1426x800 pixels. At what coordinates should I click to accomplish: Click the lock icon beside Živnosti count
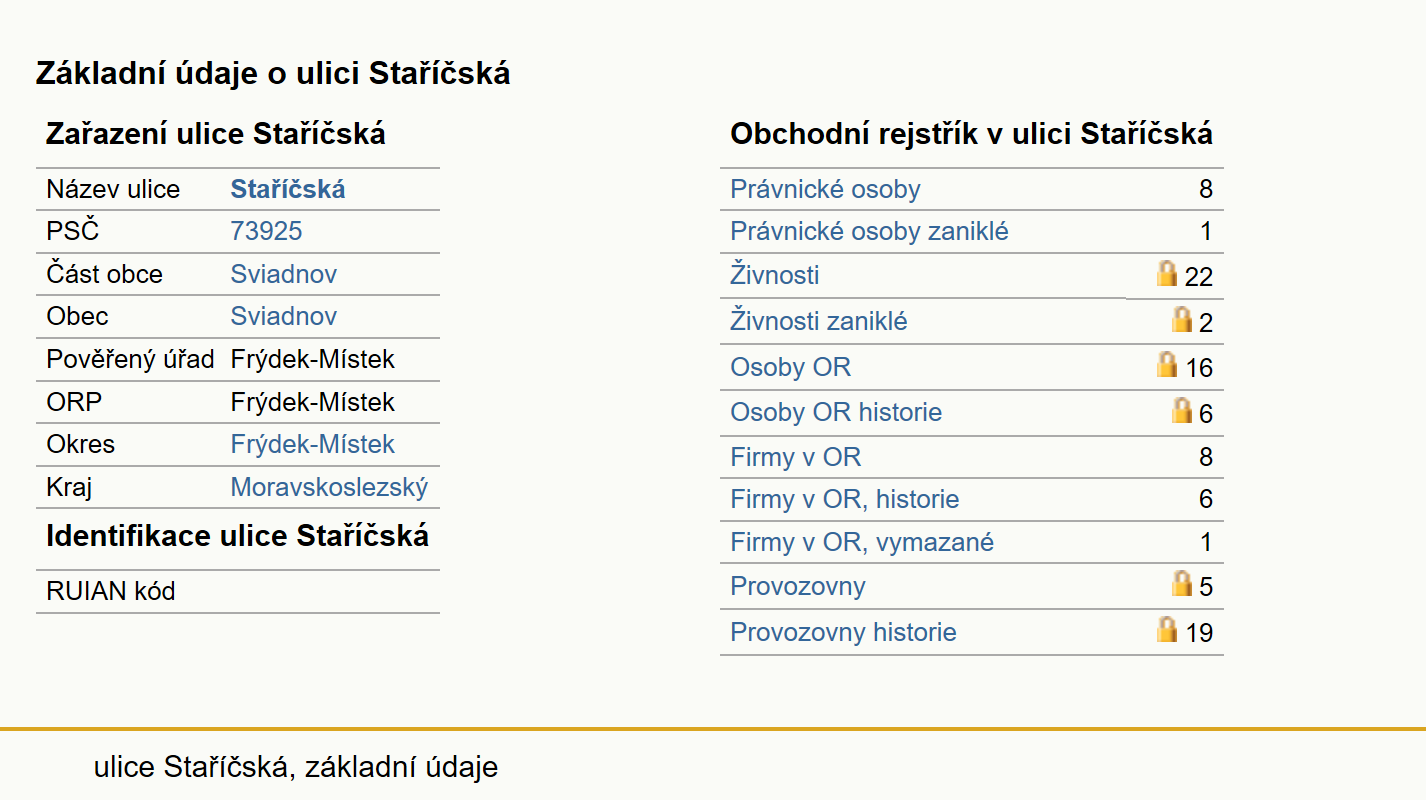click(x=1167, y=273)
